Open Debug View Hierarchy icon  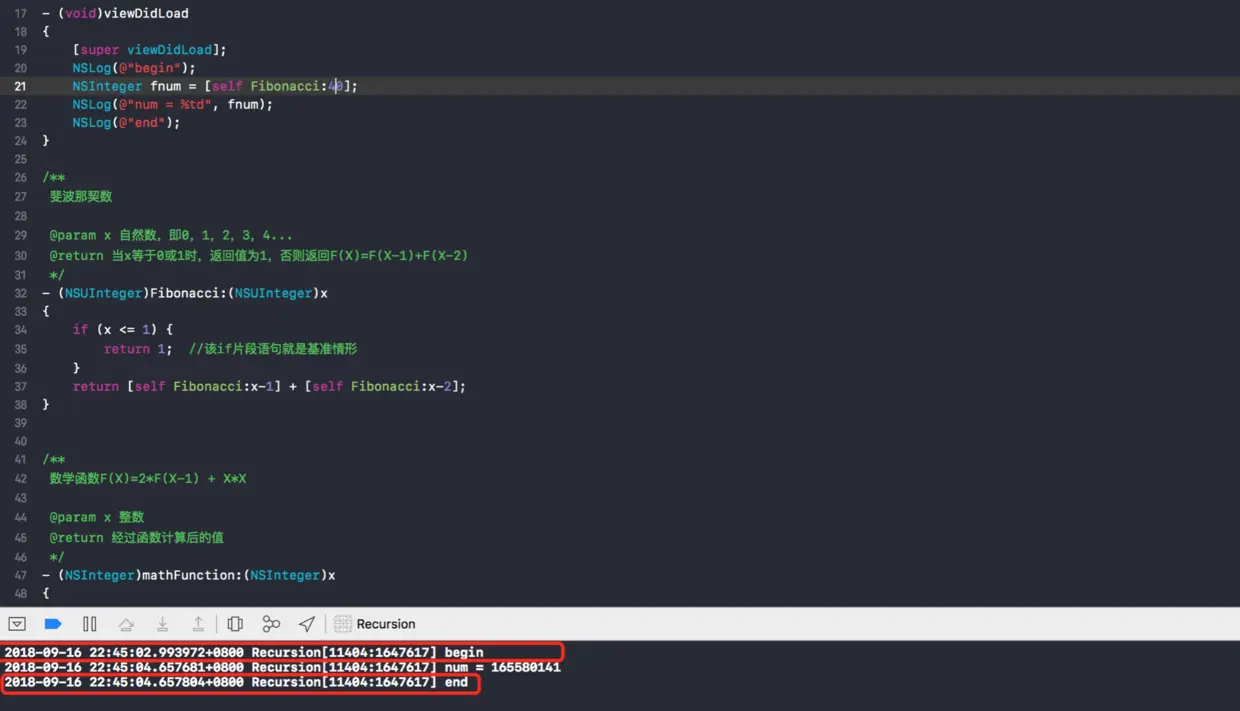point(235,624)
